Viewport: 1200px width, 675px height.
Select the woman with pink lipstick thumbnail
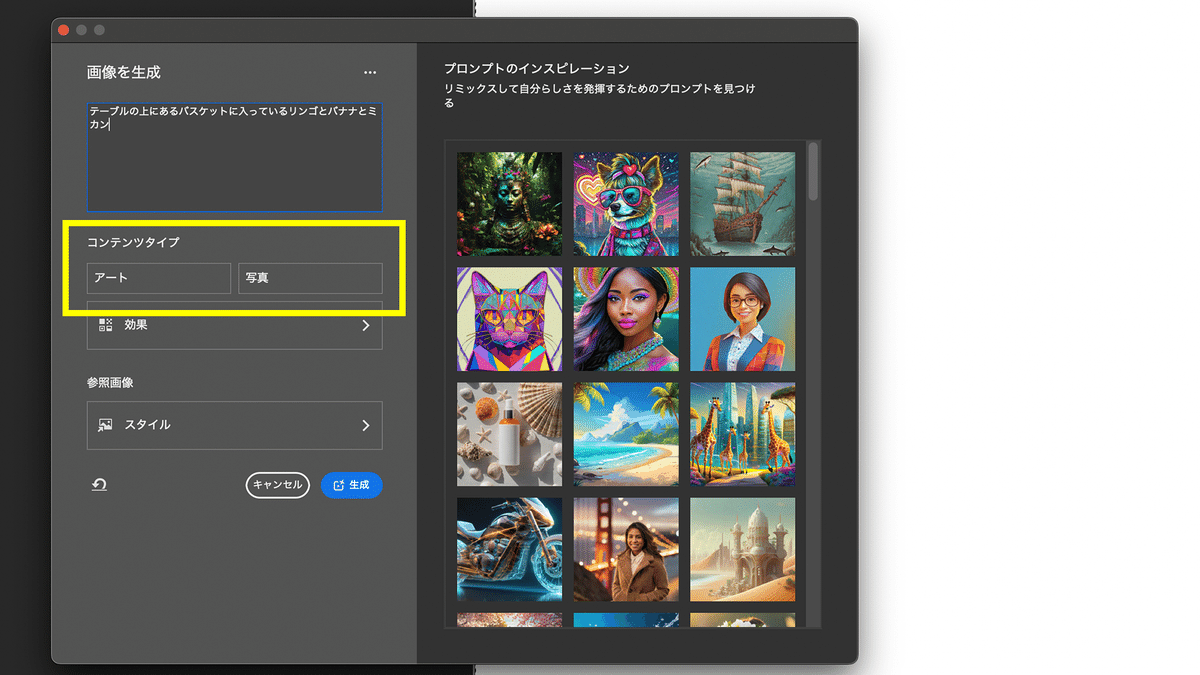pyautogui.click(x=626, y=319)
